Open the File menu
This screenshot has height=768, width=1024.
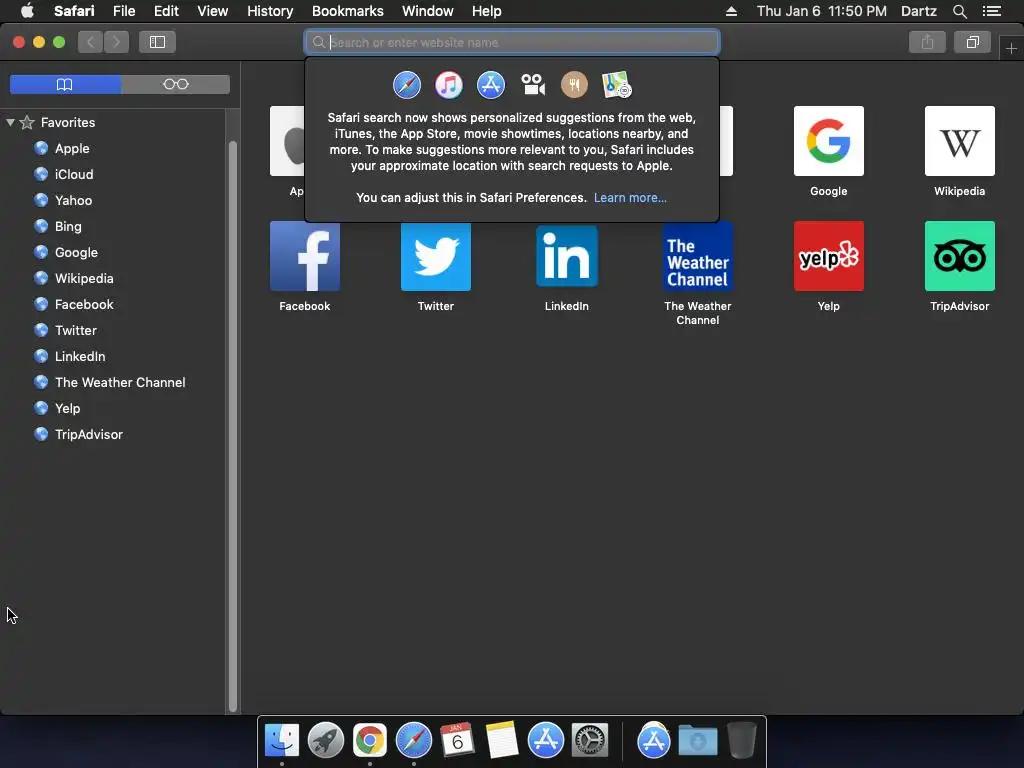click(124, 11)
